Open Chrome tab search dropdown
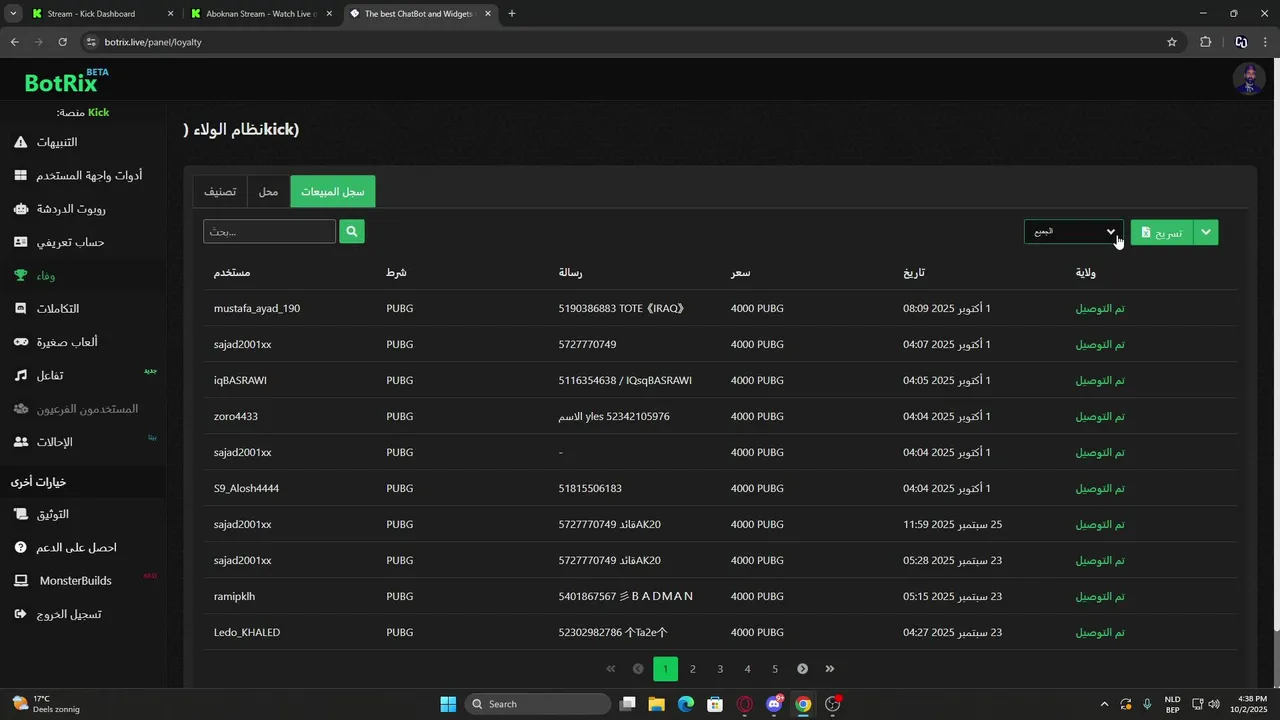This screenshot has height=720, width=1280. click(13, 14)
